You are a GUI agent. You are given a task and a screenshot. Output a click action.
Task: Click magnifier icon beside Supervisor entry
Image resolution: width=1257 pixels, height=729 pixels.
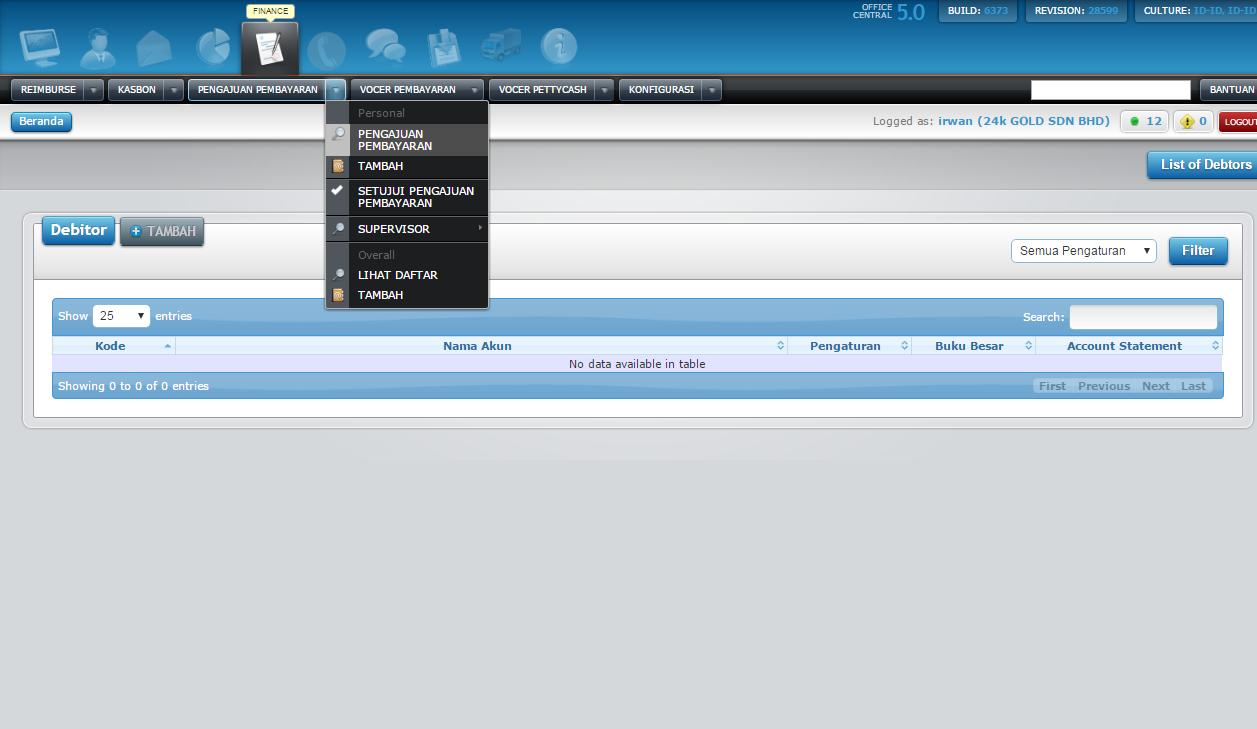pyautogui.click(x=338, y=229)
